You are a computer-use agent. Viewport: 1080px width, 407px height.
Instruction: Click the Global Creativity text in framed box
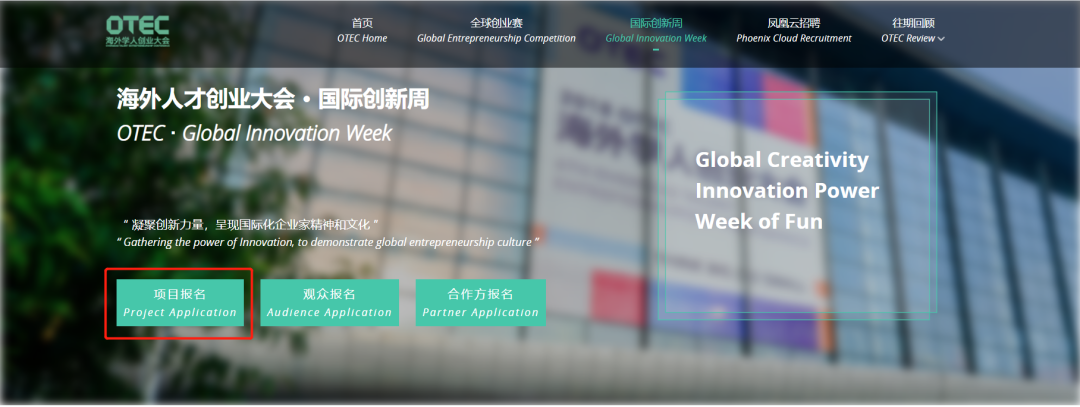point(782,160)
